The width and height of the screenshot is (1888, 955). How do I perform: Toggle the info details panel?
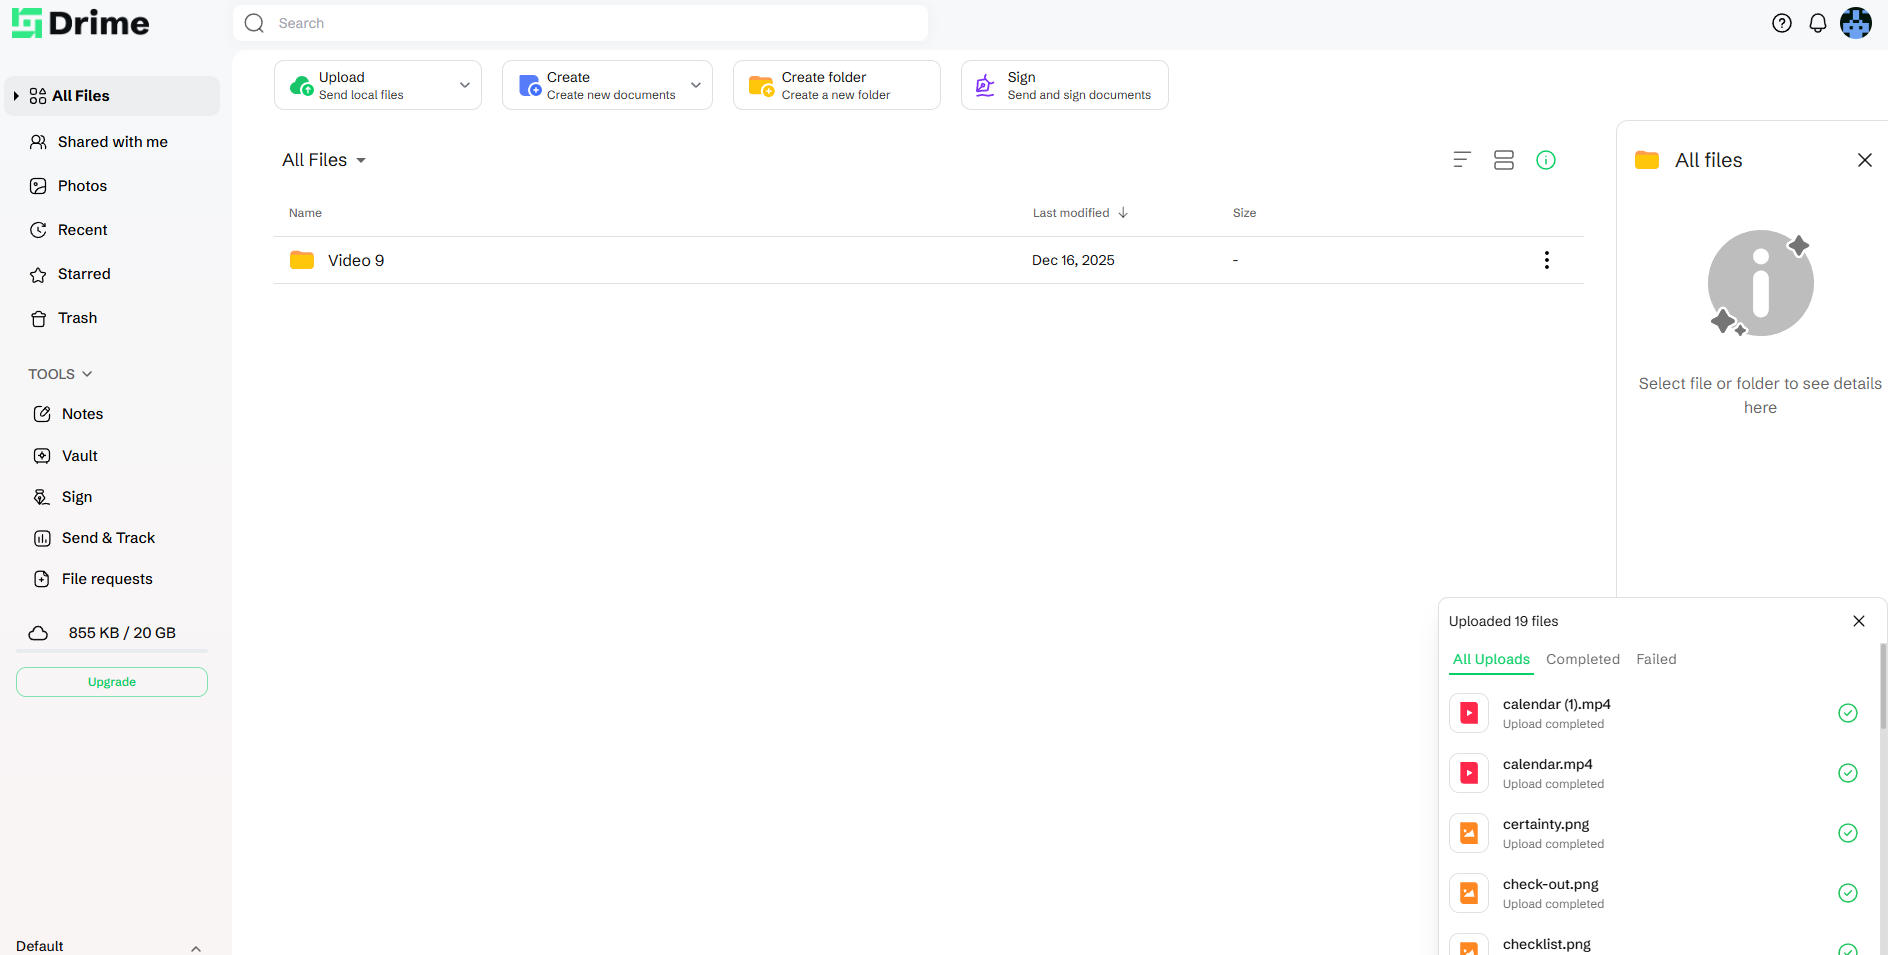click(x=1545, y=160)
